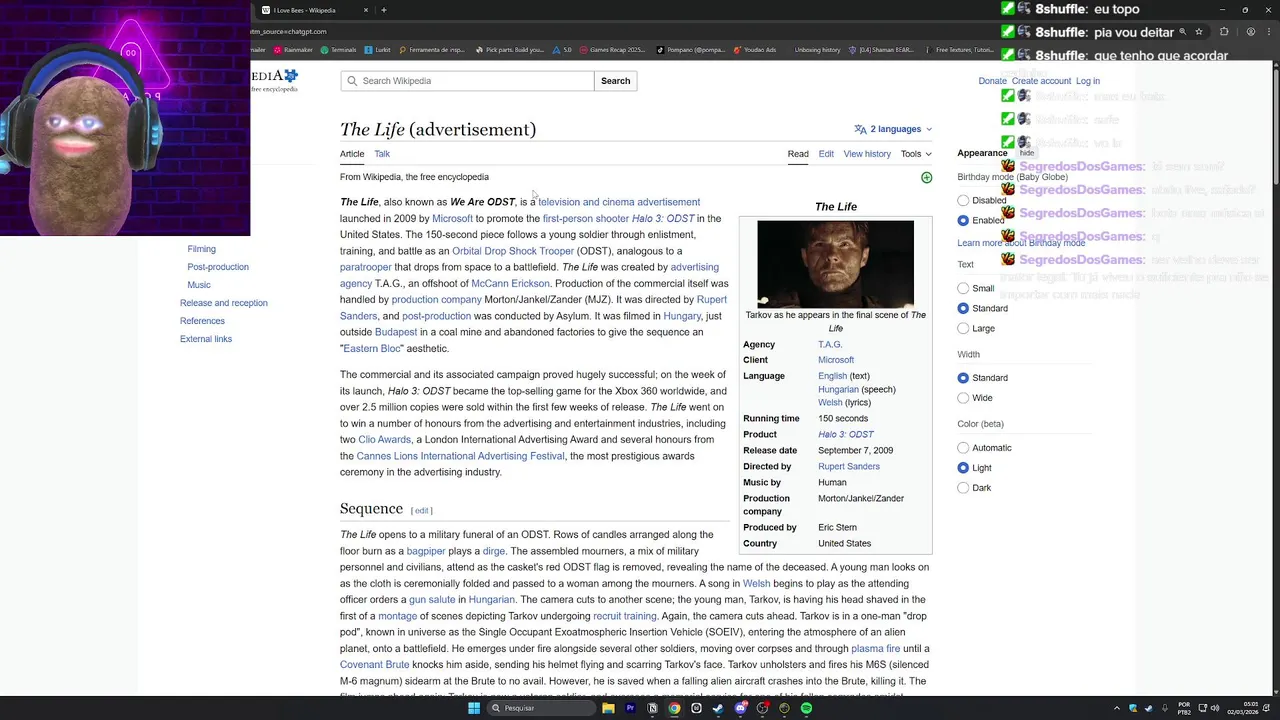Image resolution: width=1280 pixels, height=720 pixels.
Task: Jump to References in sidebar
Action: [202, 321]
